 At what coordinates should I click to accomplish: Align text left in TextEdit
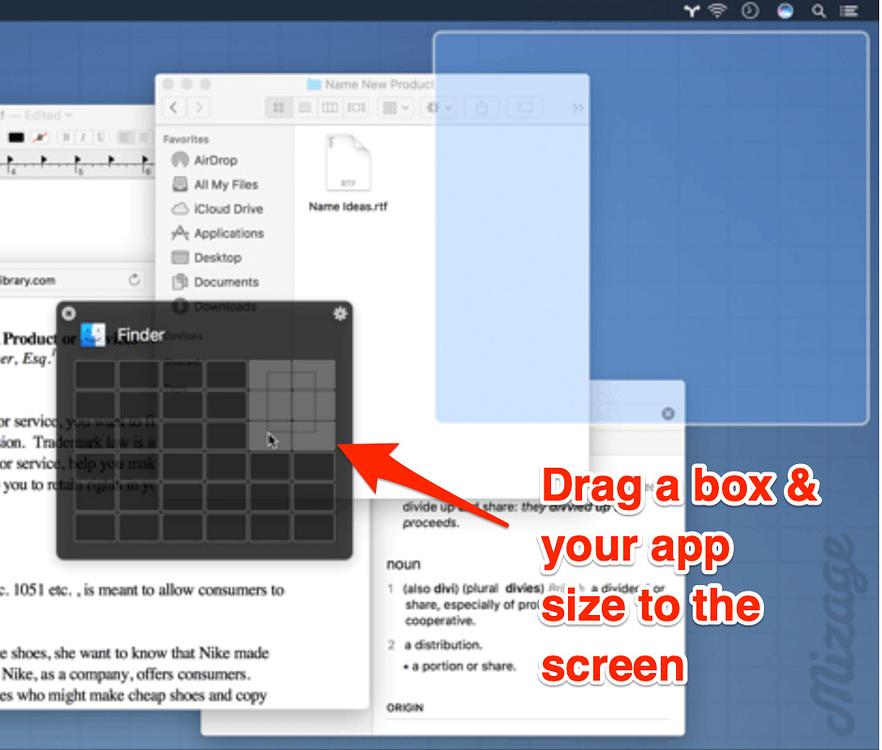click(125, 137)
